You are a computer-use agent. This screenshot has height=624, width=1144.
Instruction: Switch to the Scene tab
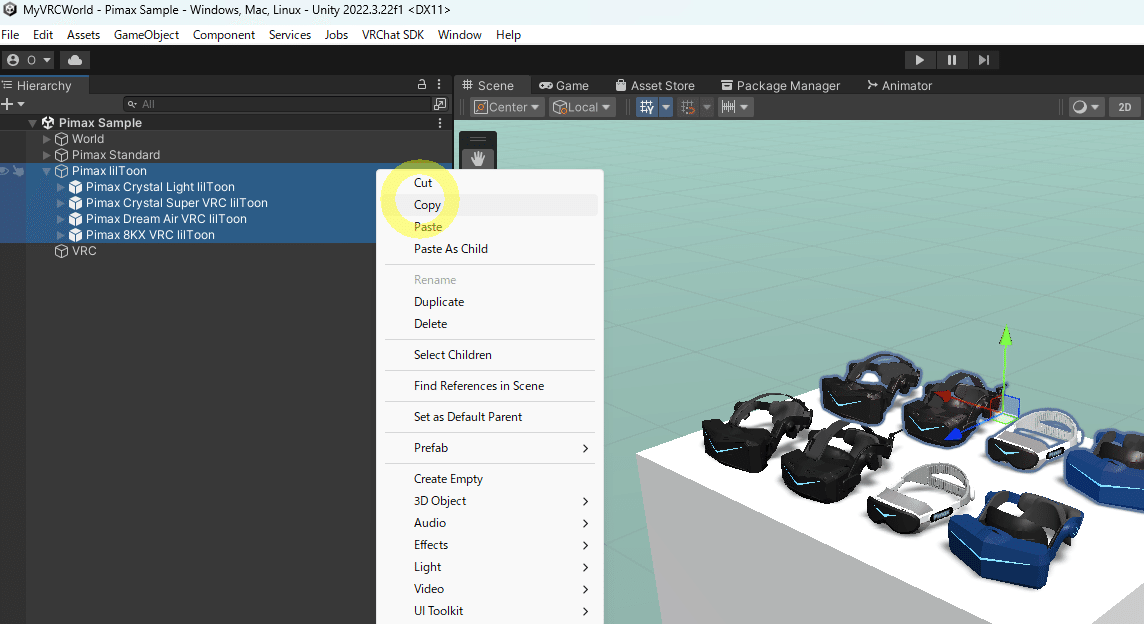(x=488, y=85)
